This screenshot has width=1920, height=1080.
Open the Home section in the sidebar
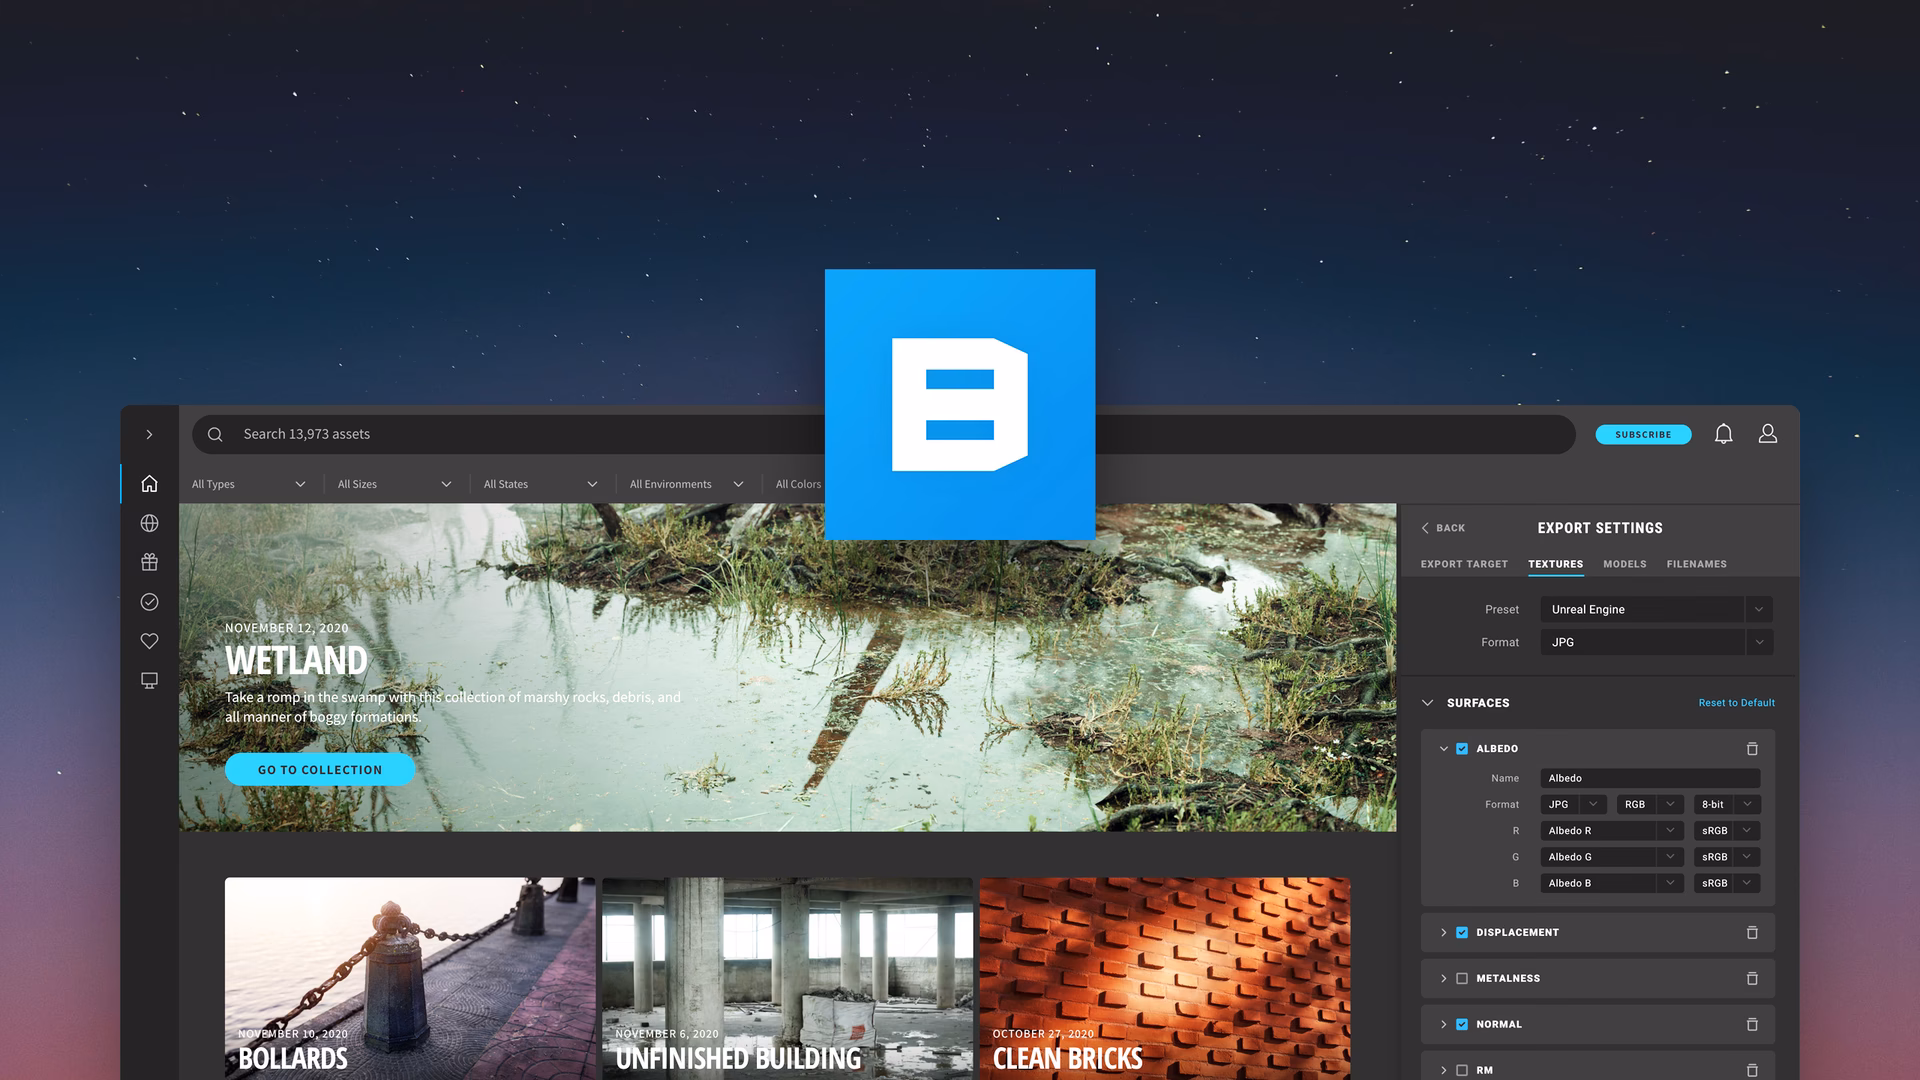coord(149,484)
